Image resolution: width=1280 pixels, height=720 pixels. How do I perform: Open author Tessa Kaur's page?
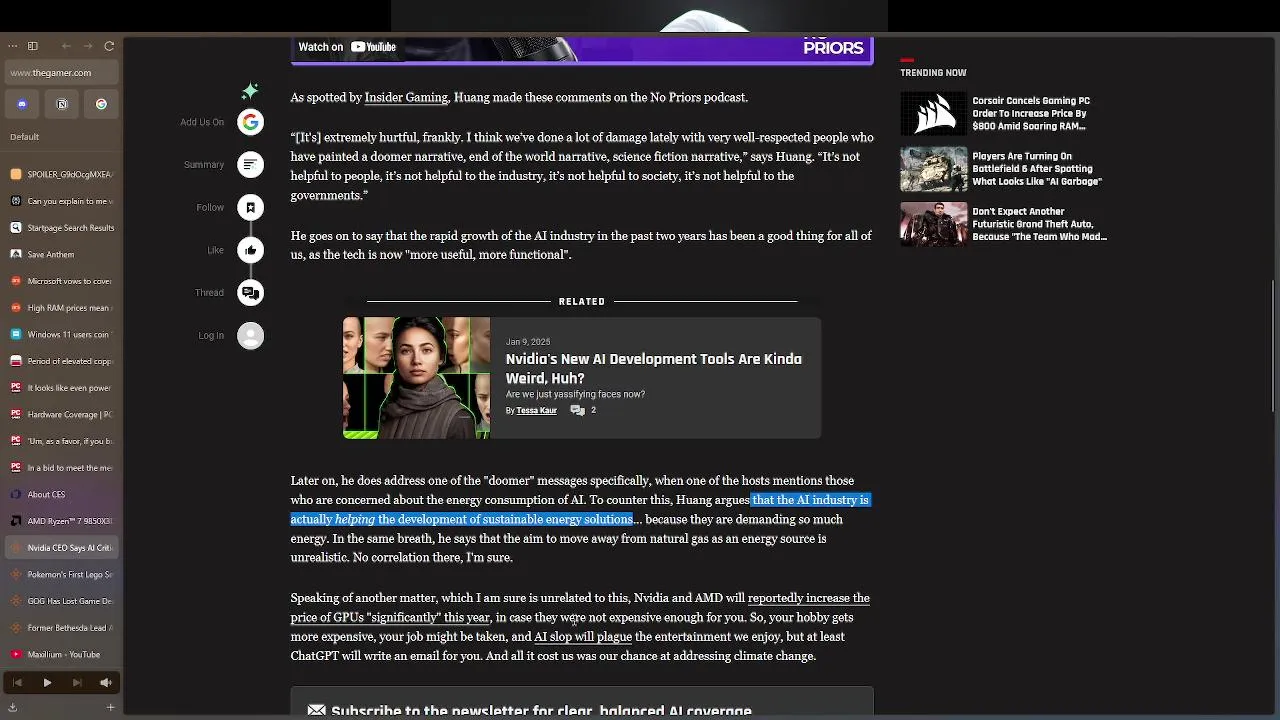click(x=536, y=410)
